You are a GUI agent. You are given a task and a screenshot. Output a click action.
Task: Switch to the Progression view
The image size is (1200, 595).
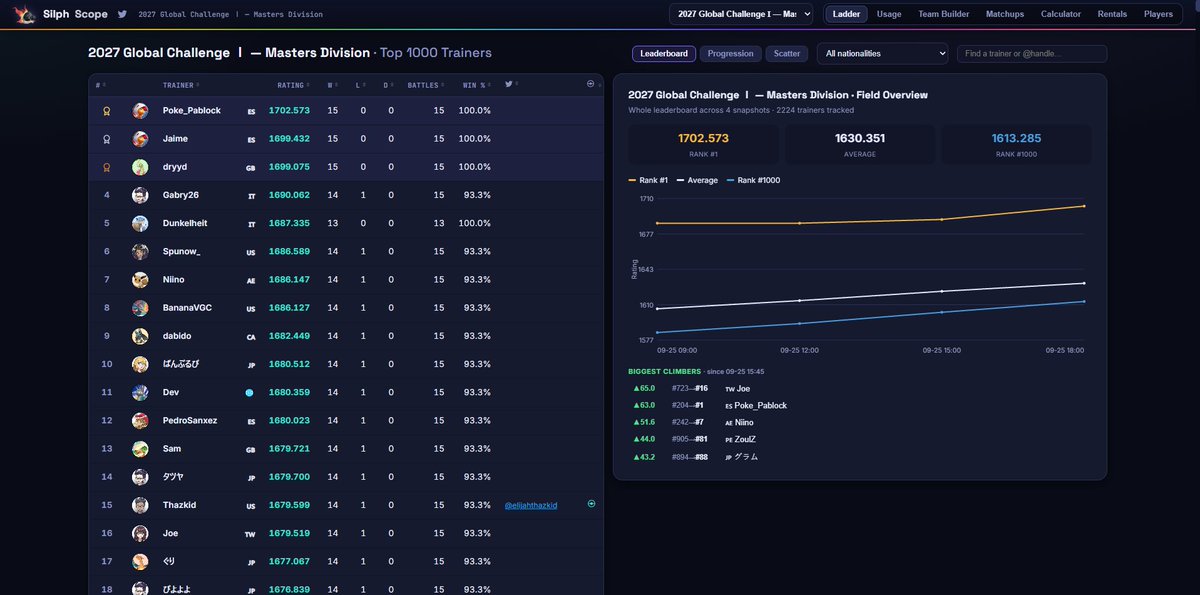[x=731, y=53]
